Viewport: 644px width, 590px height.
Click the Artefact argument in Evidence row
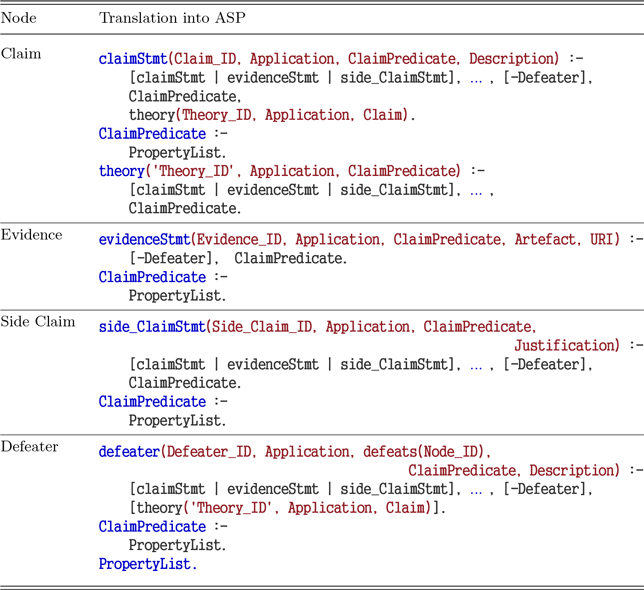pos(549,240)
